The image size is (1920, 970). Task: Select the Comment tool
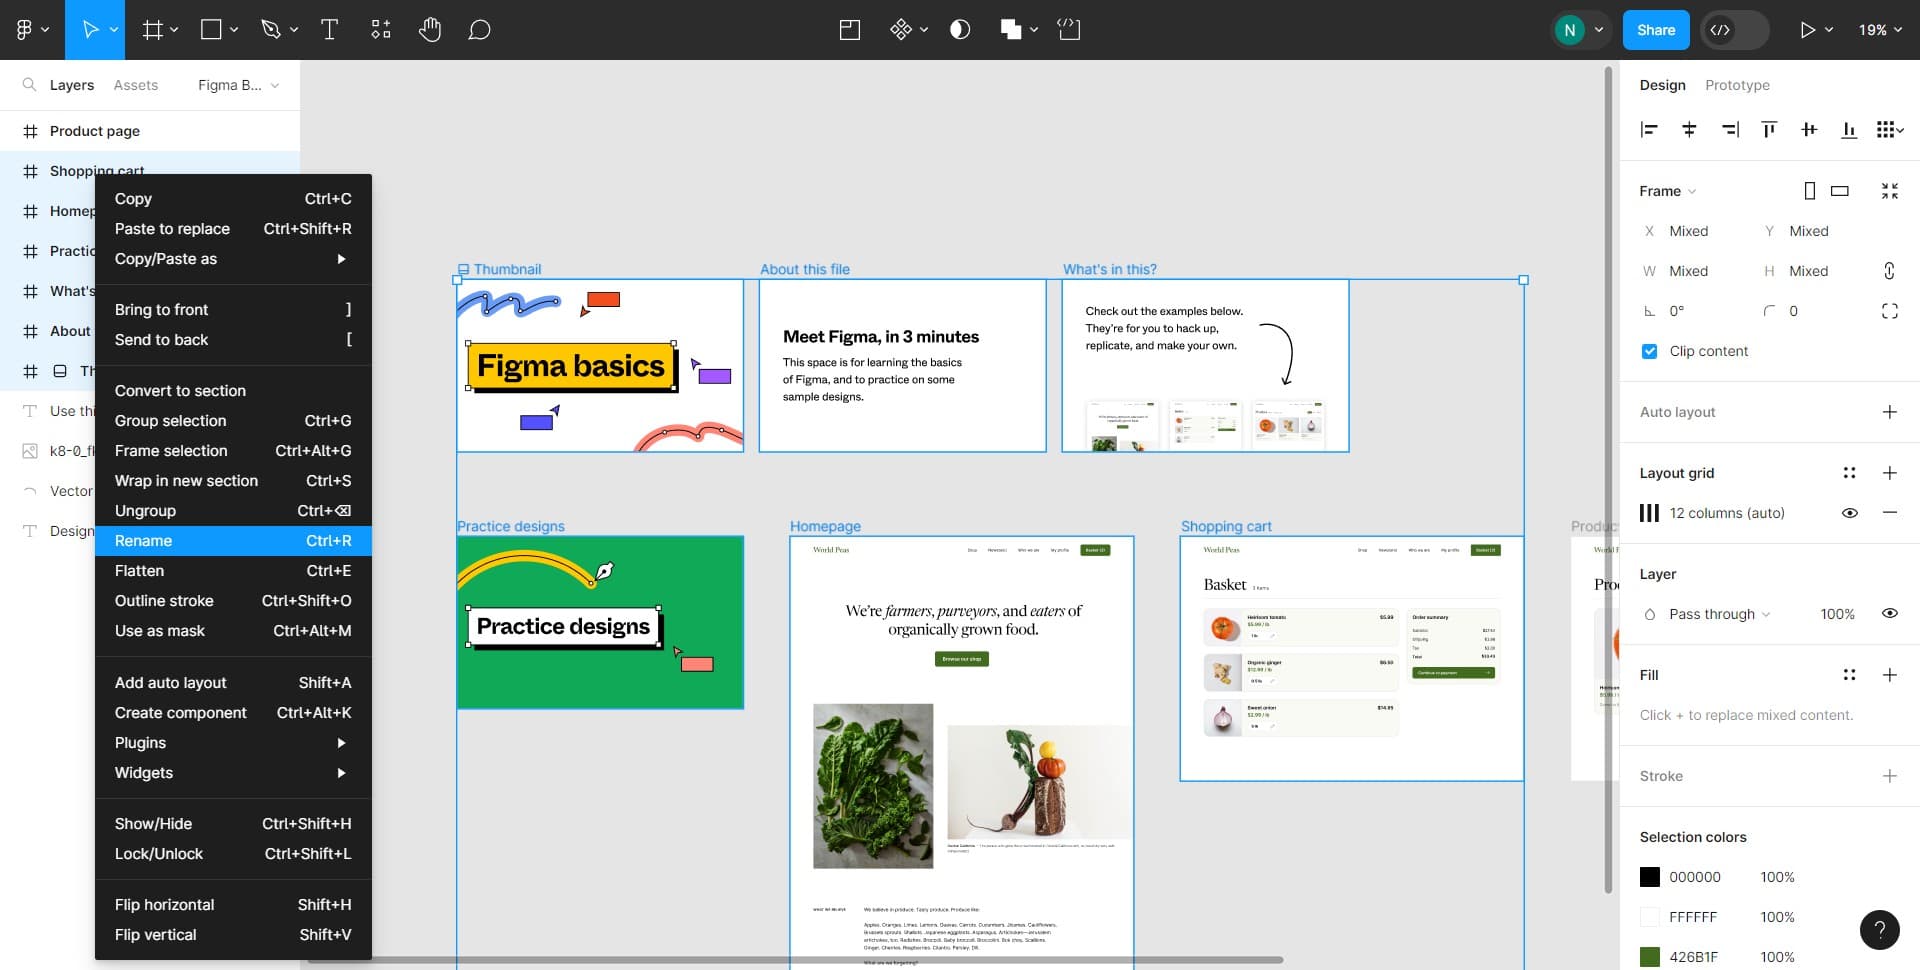(x=479, y=30)
